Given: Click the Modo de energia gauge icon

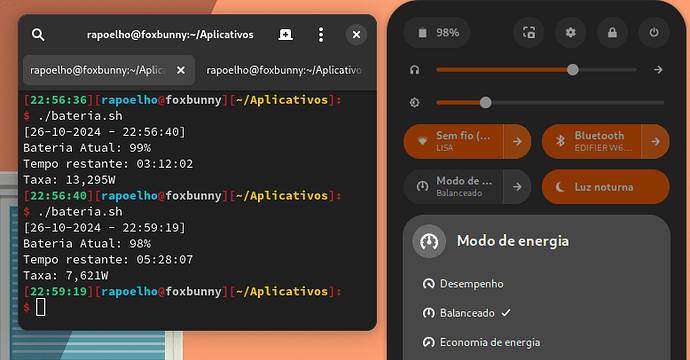Looking at the screenshot, I should point(429,241).
